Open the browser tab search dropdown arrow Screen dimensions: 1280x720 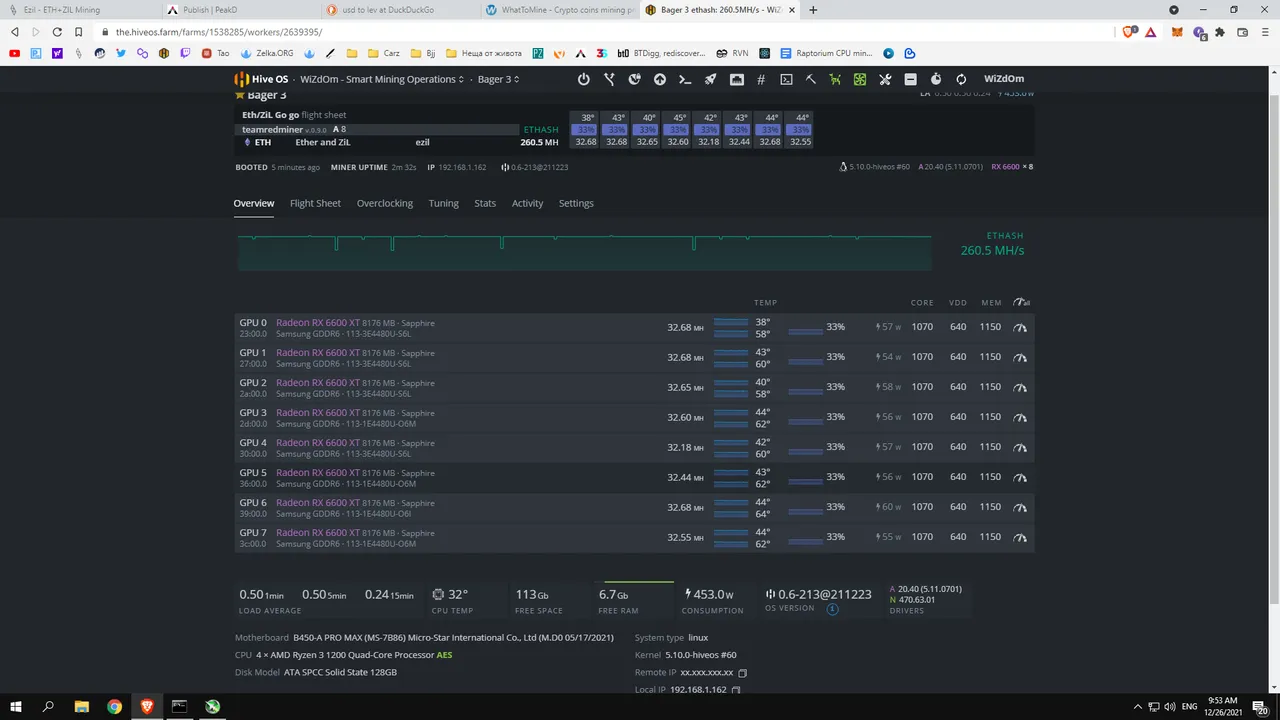[1174, 10]
